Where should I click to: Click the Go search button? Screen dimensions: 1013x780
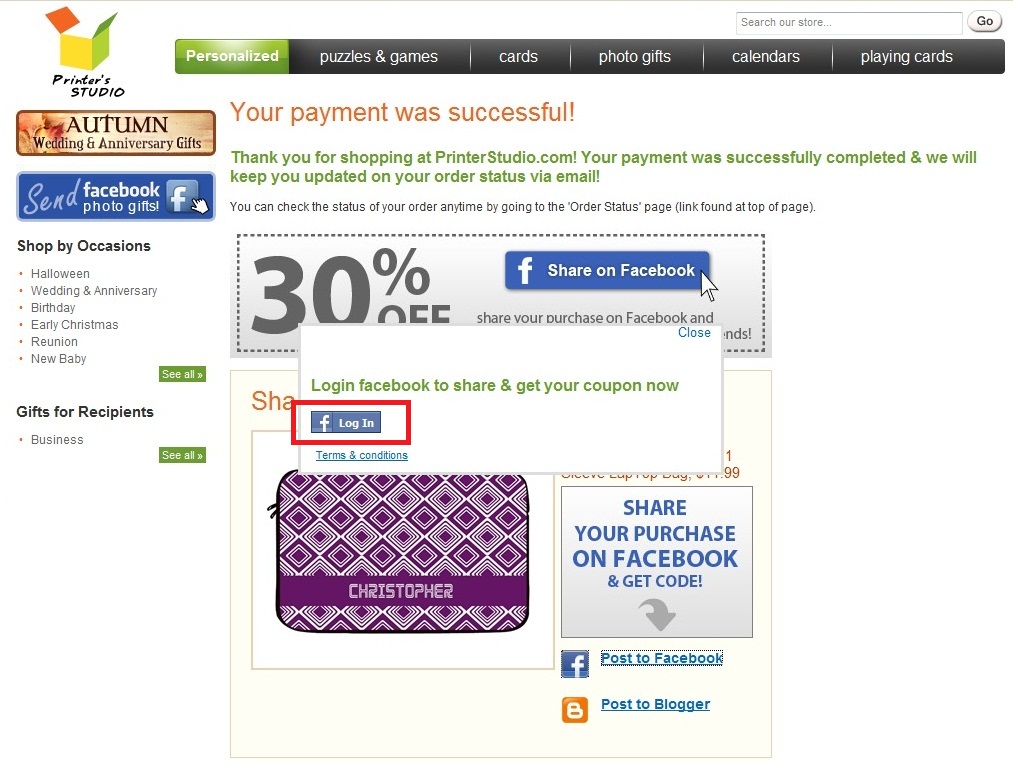985,21
